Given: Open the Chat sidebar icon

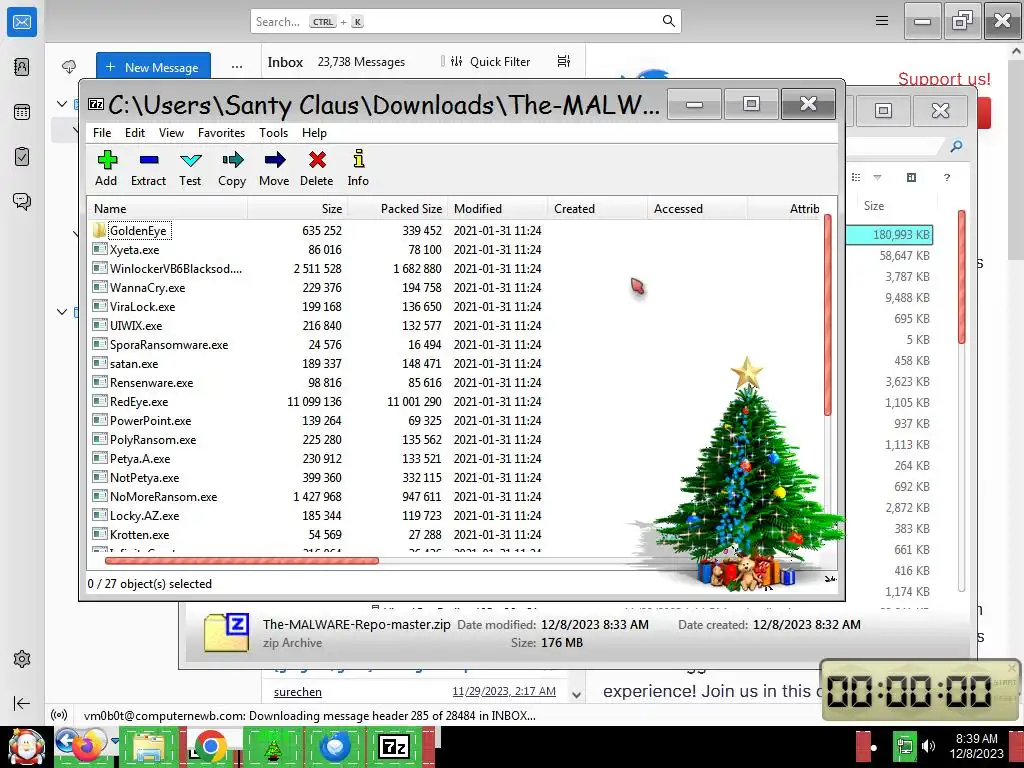Looking at the screenshot, I should [x=22, y=201].
